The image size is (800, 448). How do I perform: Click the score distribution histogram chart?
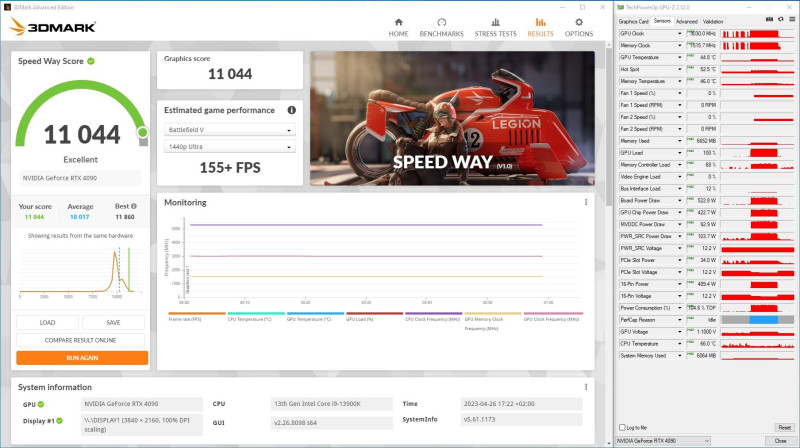(80, 271)
